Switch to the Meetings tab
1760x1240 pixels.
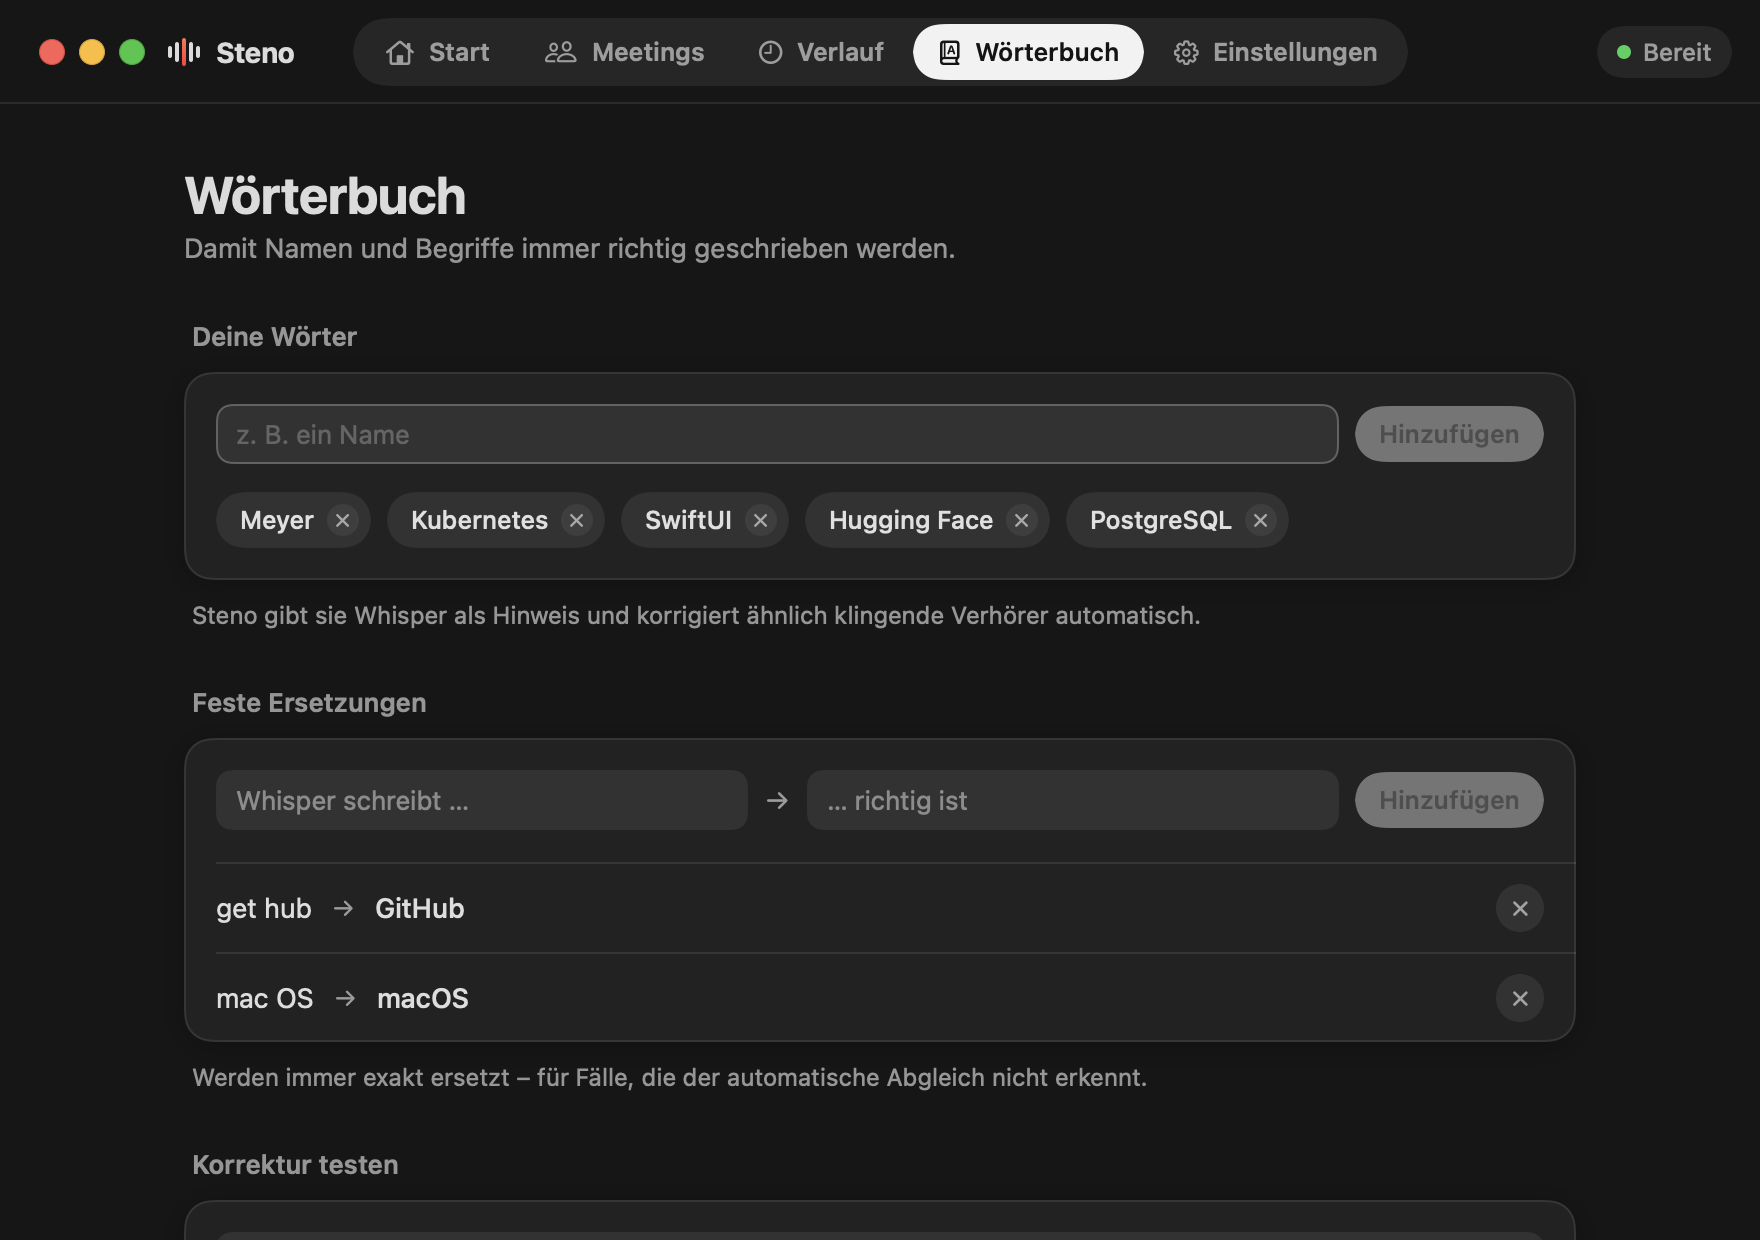[x=624, y=52]
